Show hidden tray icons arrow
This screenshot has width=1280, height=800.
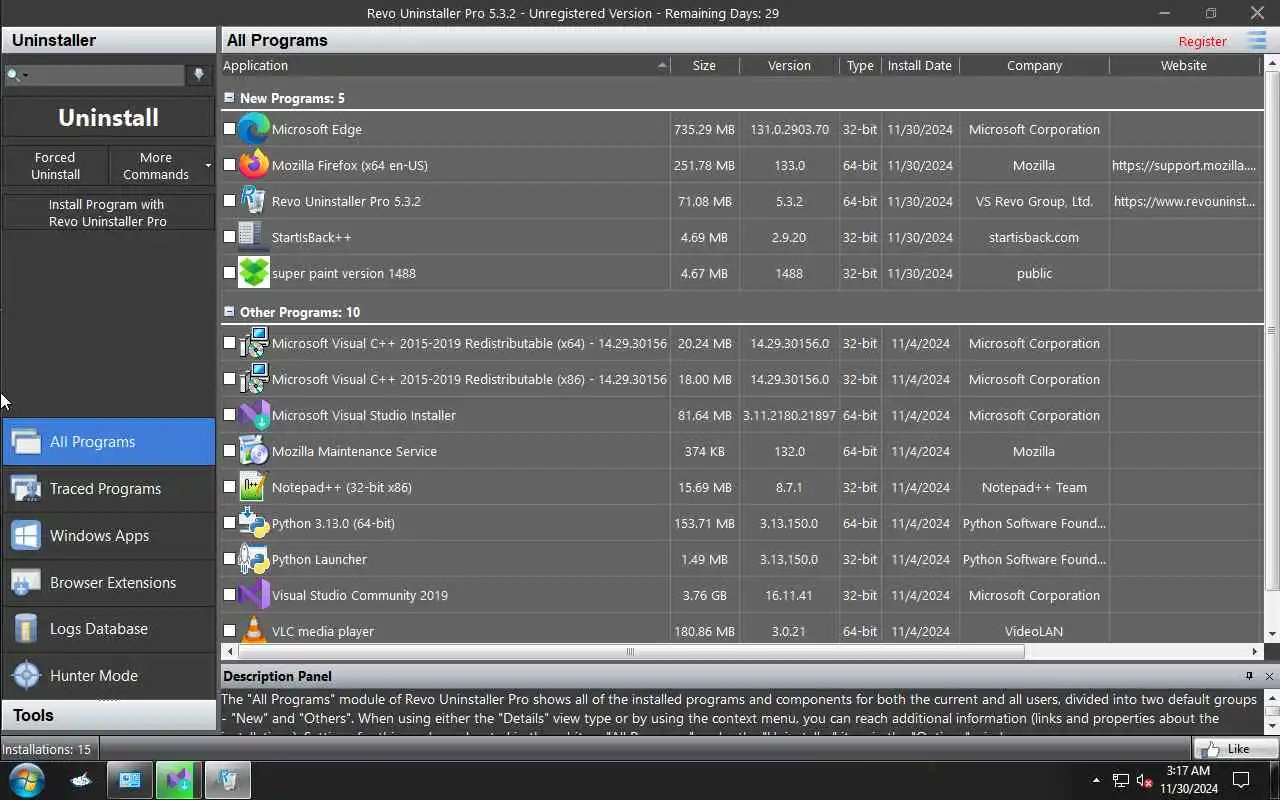coord(1096,780)
